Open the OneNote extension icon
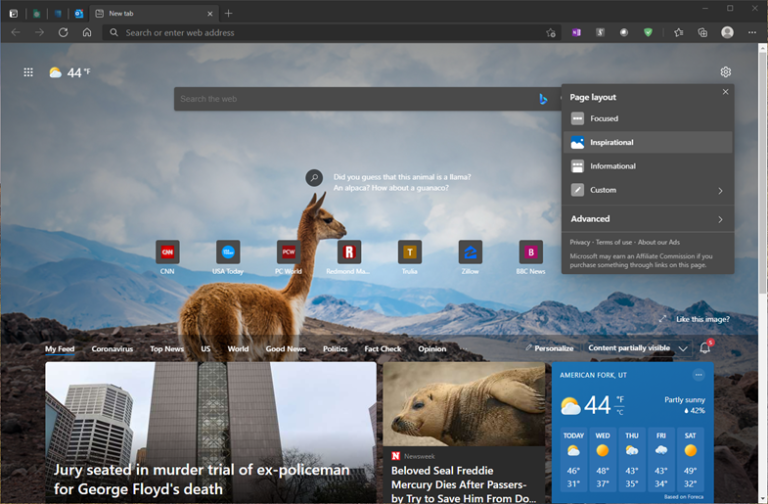 click(576, 32)
